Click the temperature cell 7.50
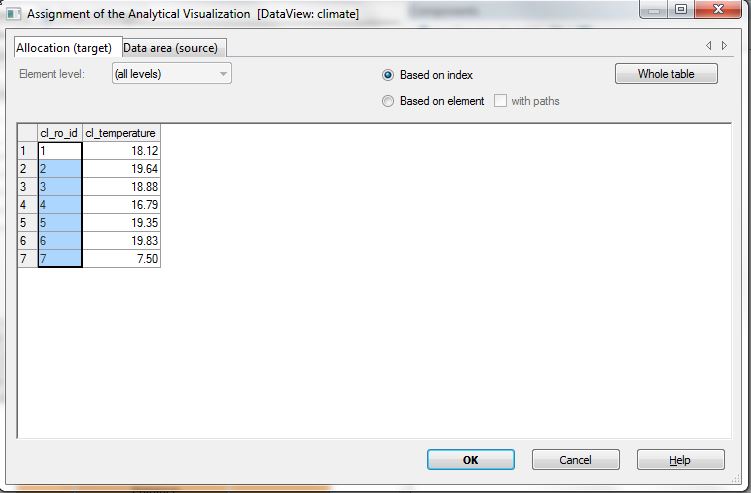This screenshot has width=751, height=493. (x=121, y=259)
